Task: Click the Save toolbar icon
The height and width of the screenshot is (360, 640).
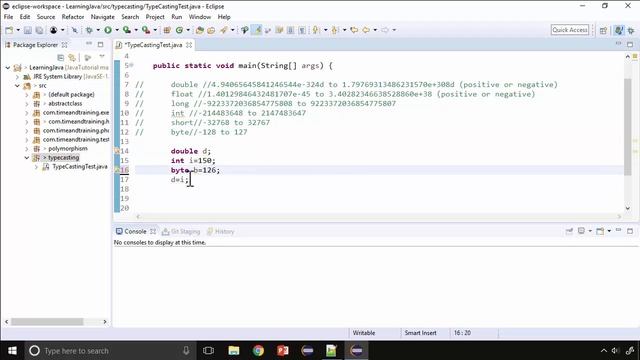Action: coord(28,30)
